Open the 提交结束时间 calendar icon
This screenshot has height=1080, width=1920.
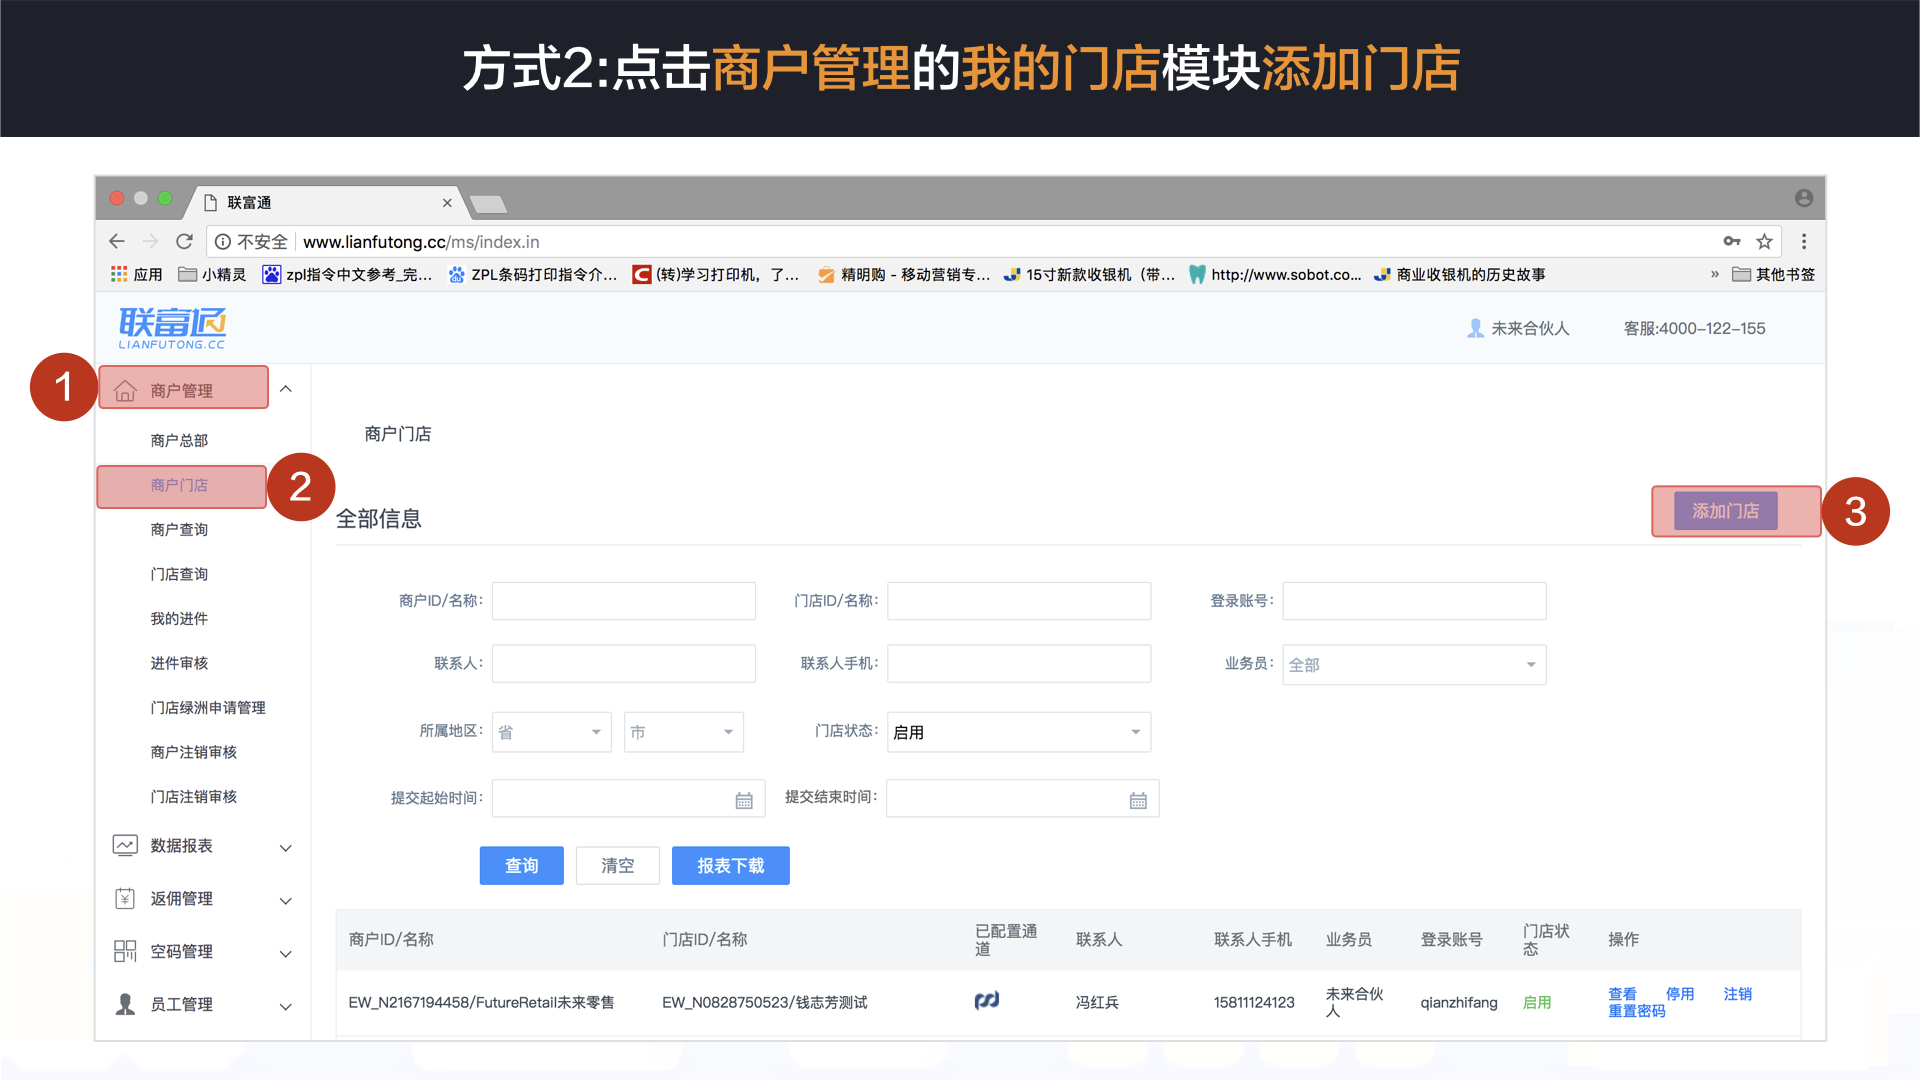1138,800
